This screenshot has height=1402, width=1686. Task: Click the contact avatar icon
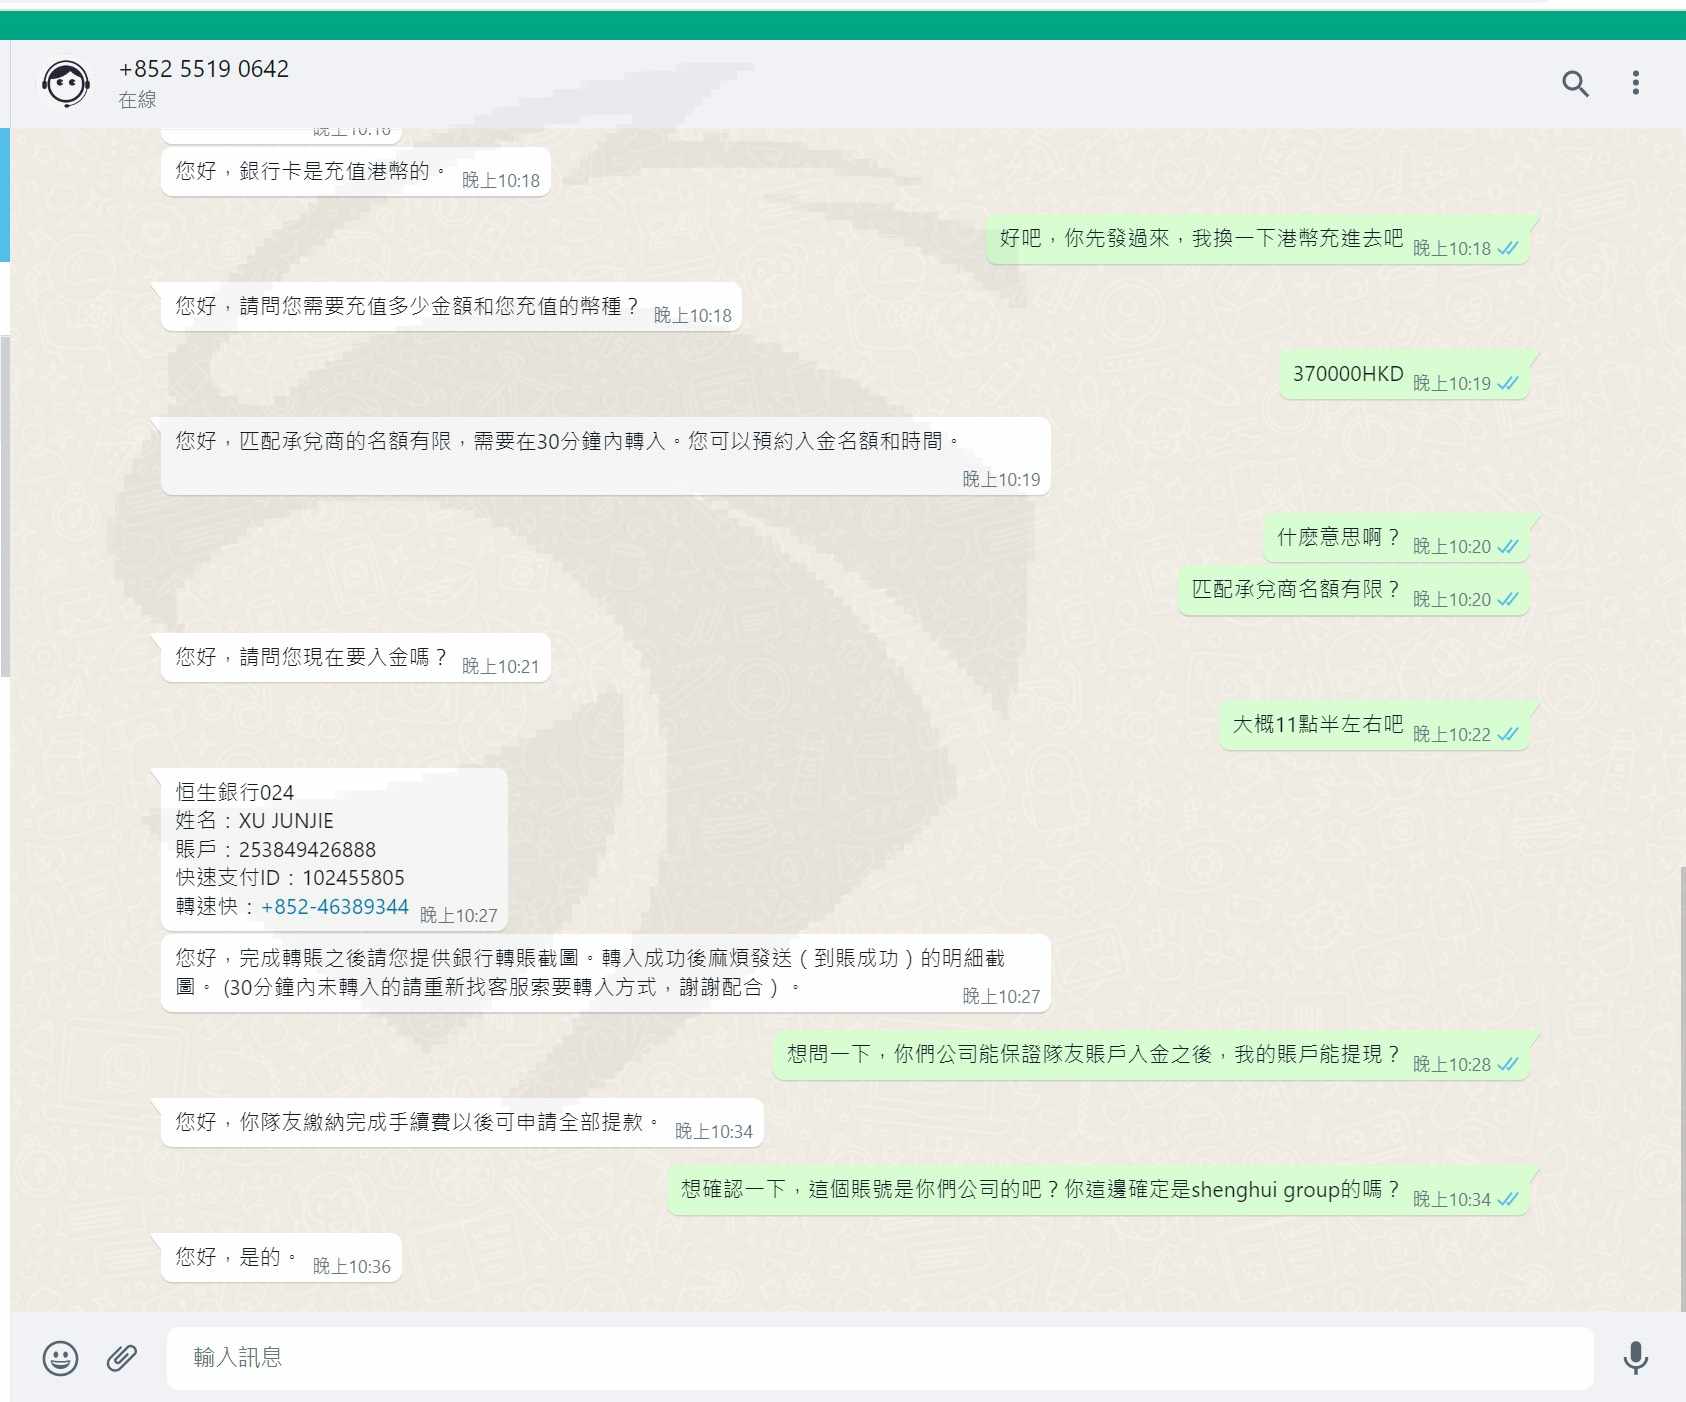pyautogui.click(x=66, y=83)
